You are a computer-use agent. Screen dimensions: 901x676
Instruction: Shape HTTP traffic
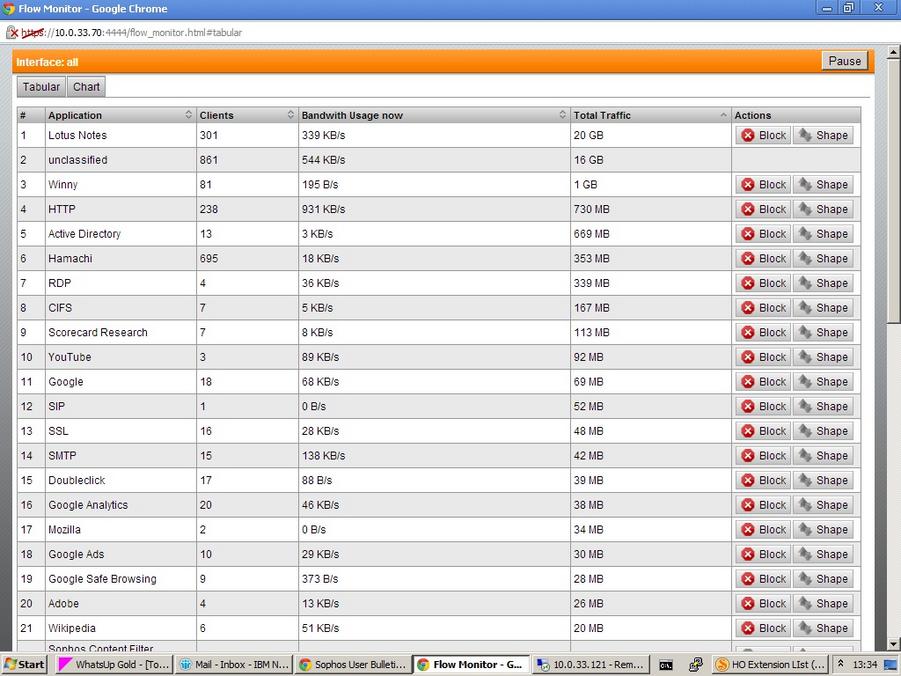tap(823, 209)
